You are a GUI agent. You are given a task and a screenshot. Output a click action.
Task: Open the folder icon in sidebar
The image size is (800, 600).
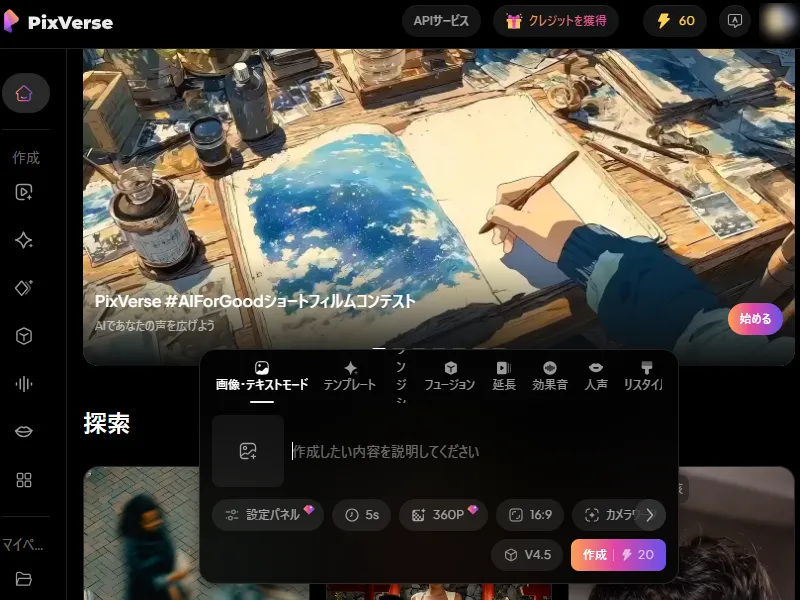24,579
